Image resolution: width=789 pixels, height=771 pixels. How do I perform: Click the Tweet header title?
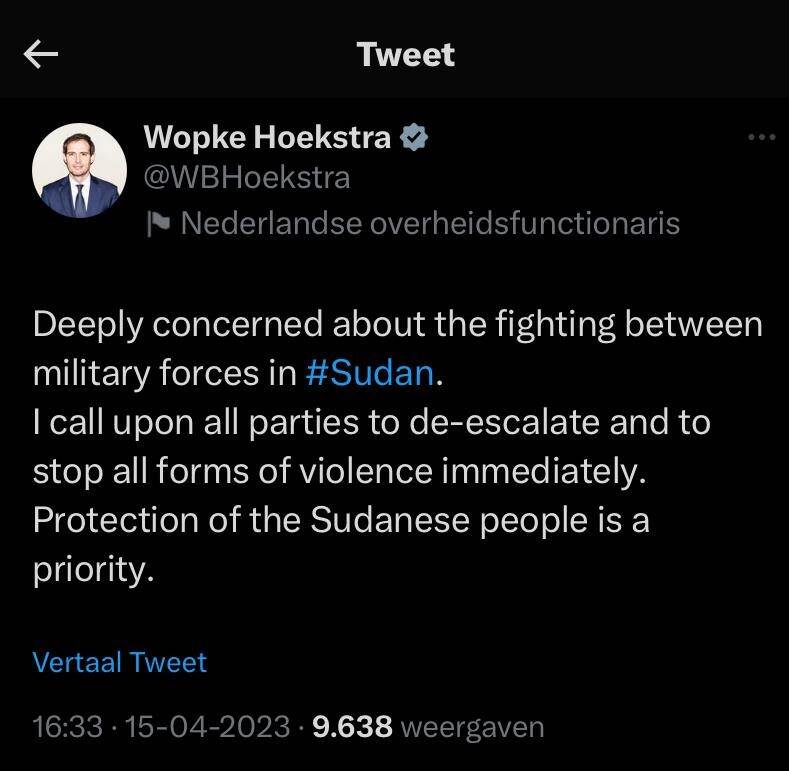[x=406, y=55]
